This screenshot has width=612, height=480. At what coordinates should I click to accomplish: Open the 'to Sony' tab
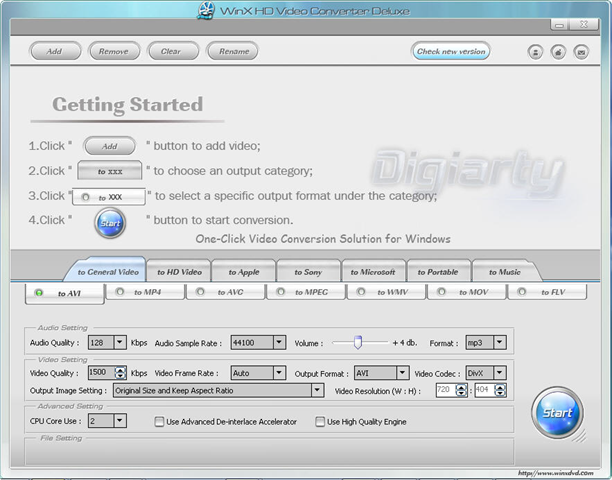[308, 272]
